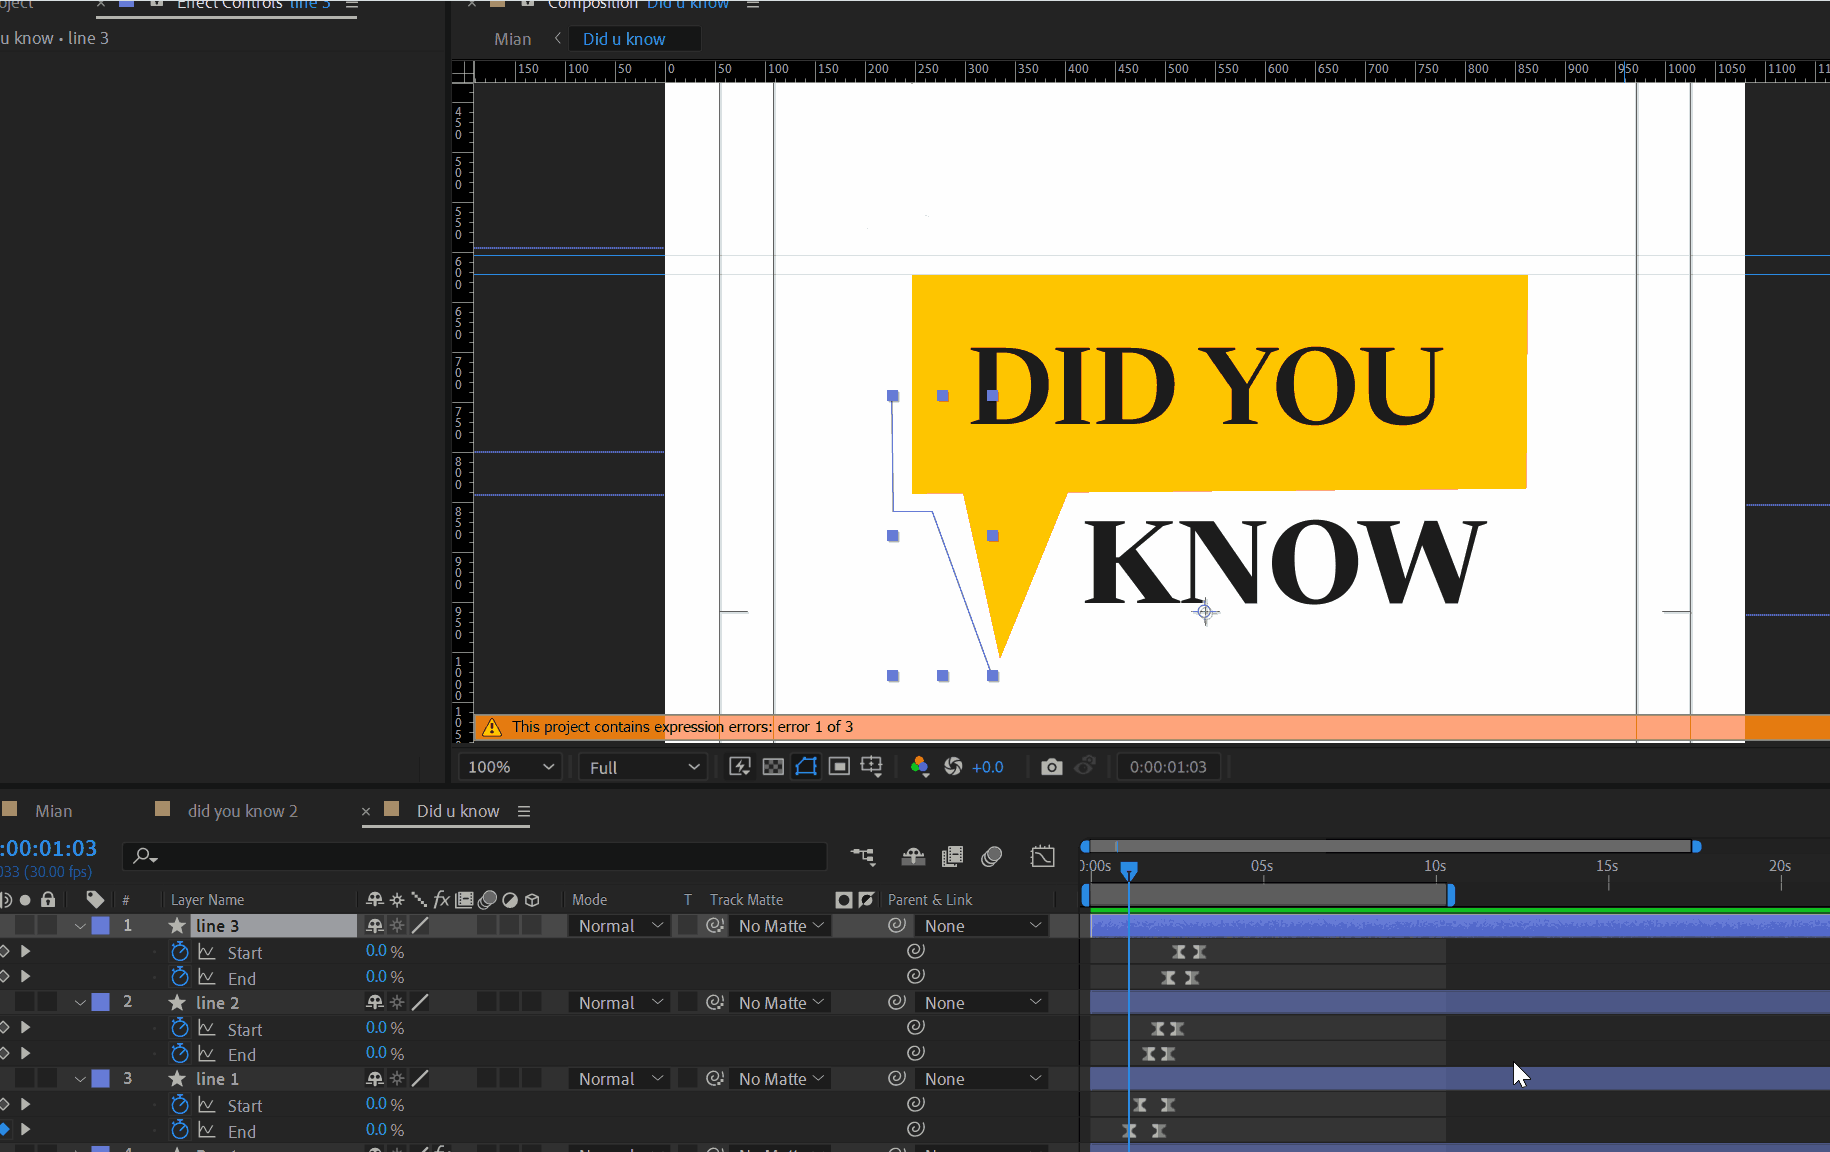Open Parent None dropdown for line 2
Viewport: 1830px width, 1152px height.
982,1002
